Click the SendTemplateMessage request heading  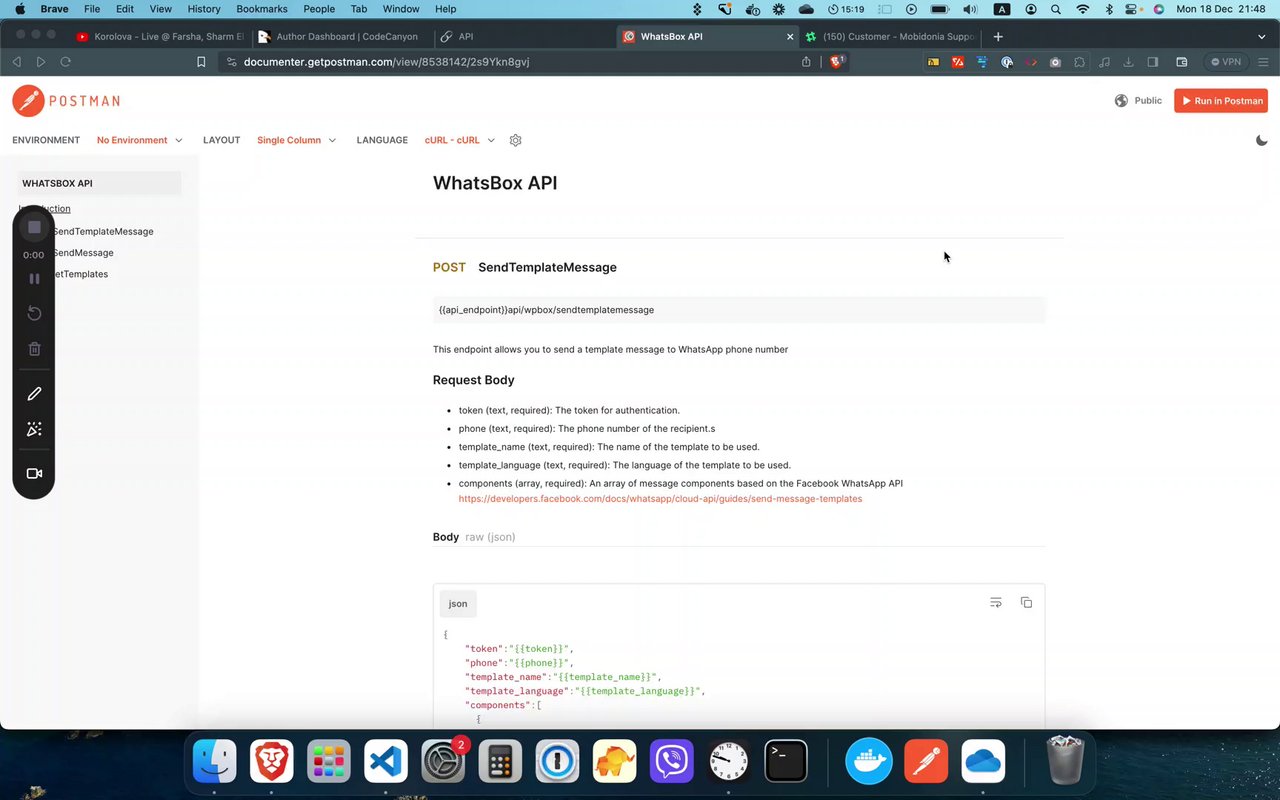(x=547, y=267)
